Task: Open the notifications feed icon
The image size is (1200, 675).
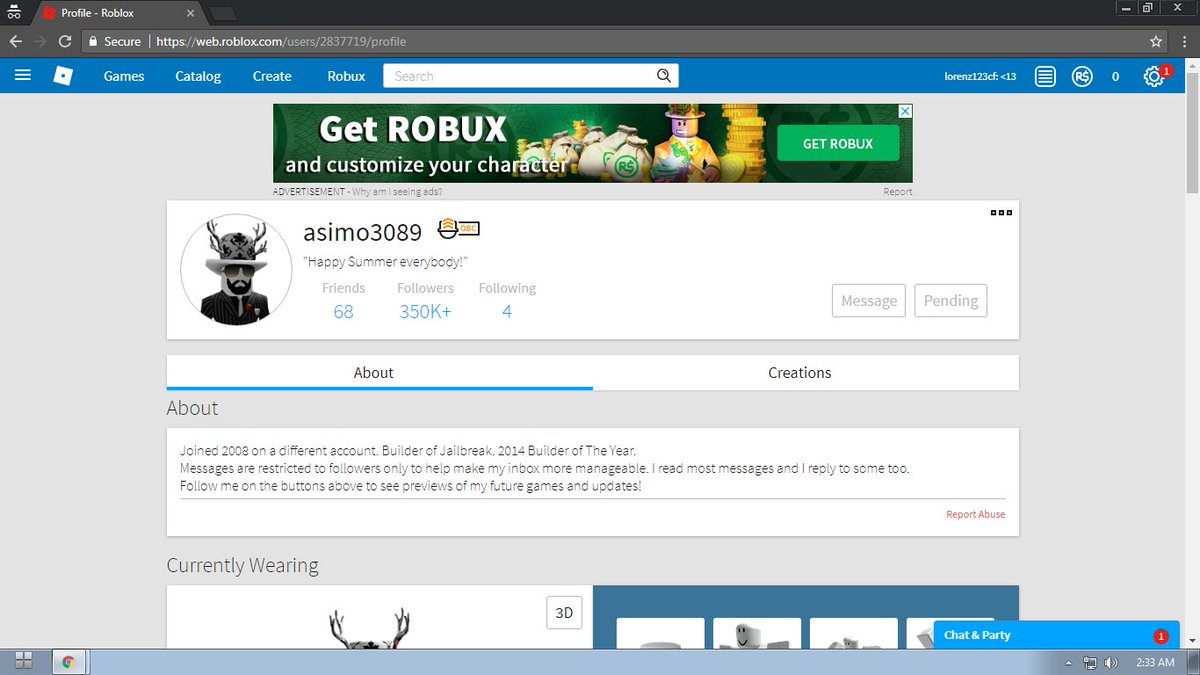Action: pyautogui.click(x=1045, y=76)
